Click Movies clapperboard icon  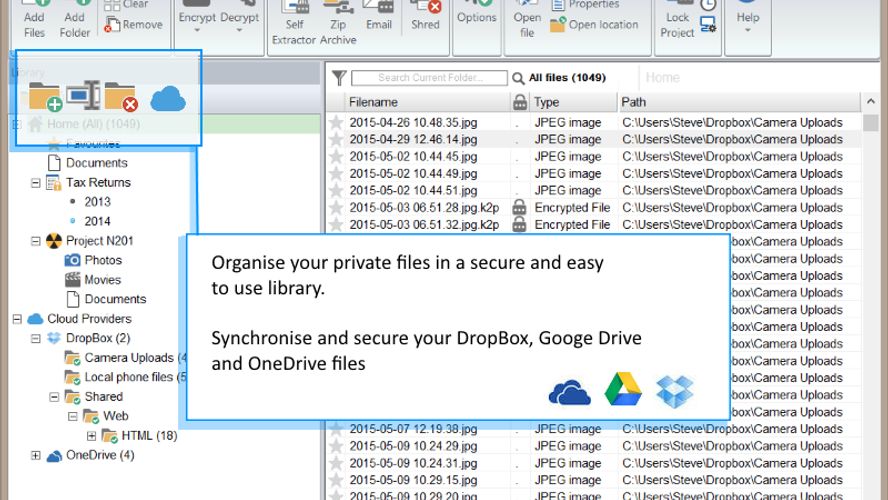point(72,280)
